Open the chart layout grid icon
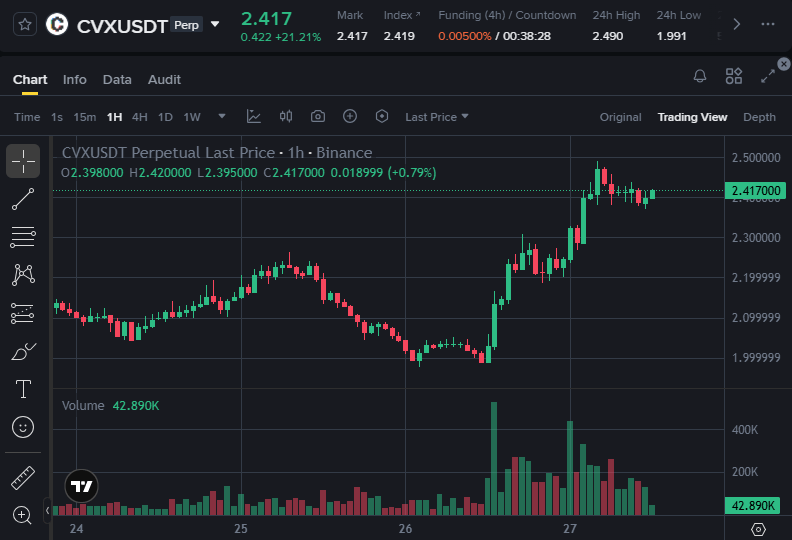The width and height of the screenshot is (792, 540). tap(734, 76)
